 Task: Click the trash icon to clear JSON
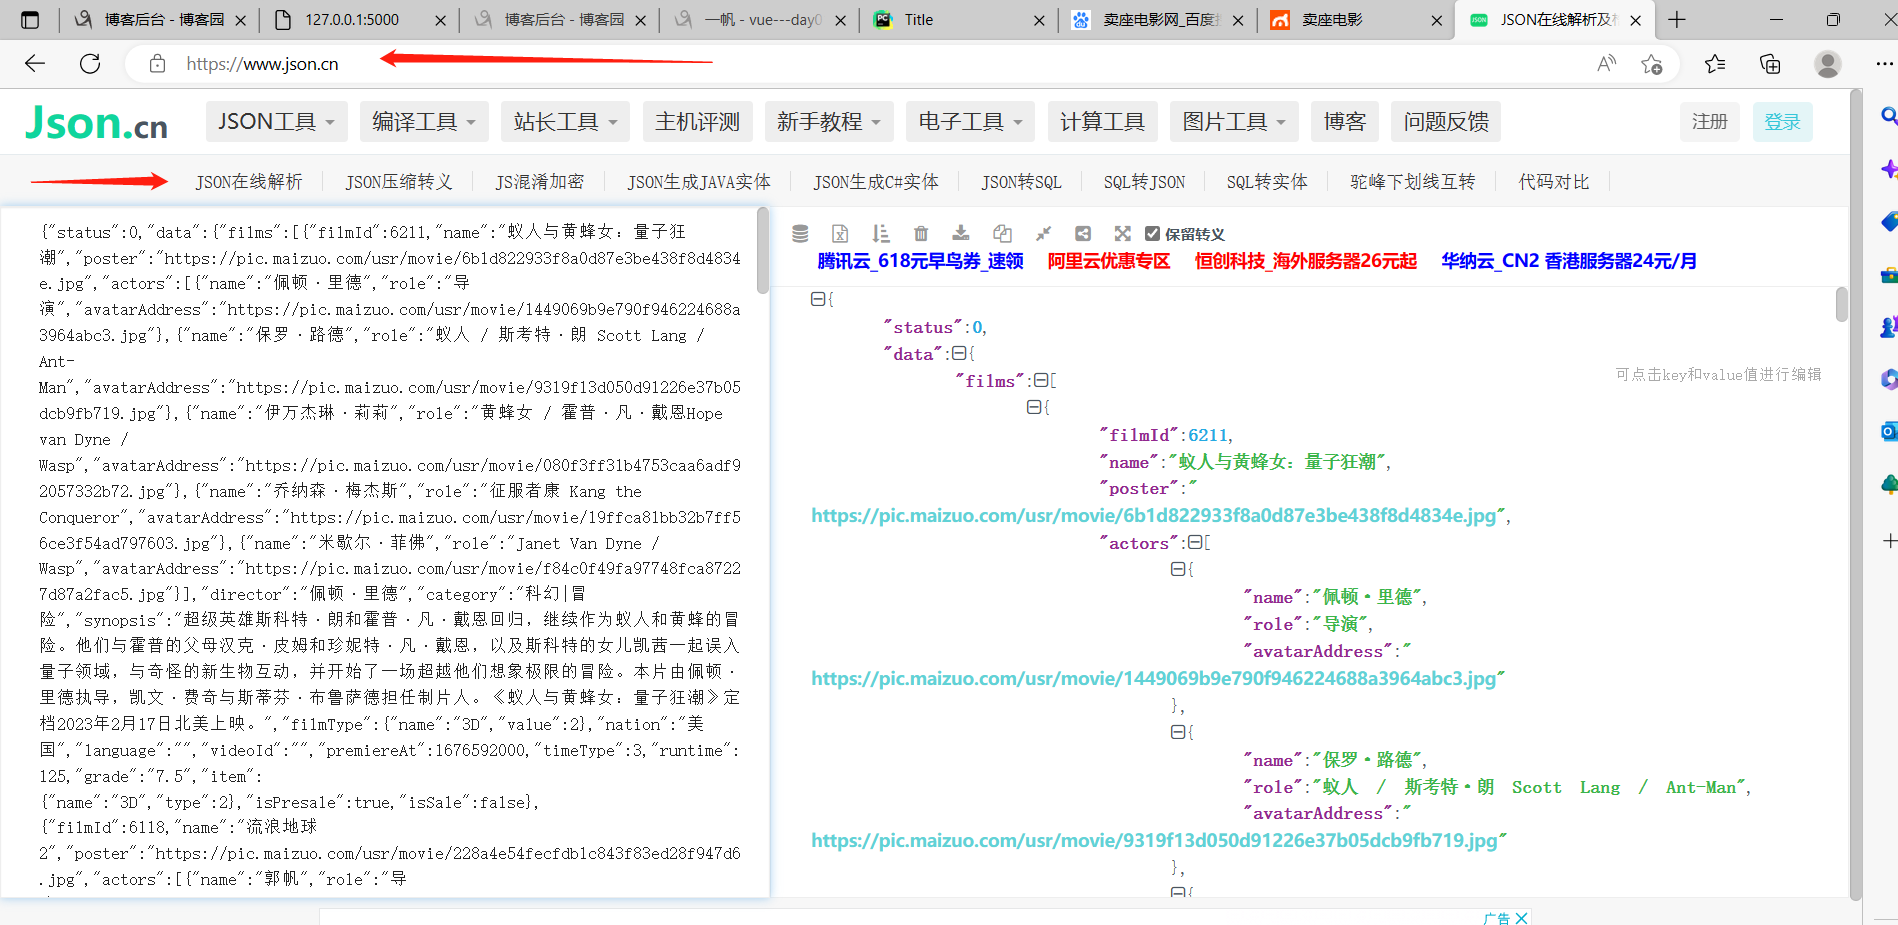pyautogui.click(x=921, y=233)
